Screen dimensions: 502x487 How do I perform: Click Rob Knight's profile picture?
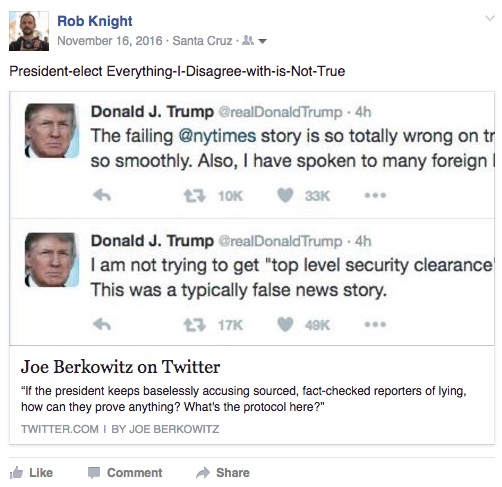(29, 31)
